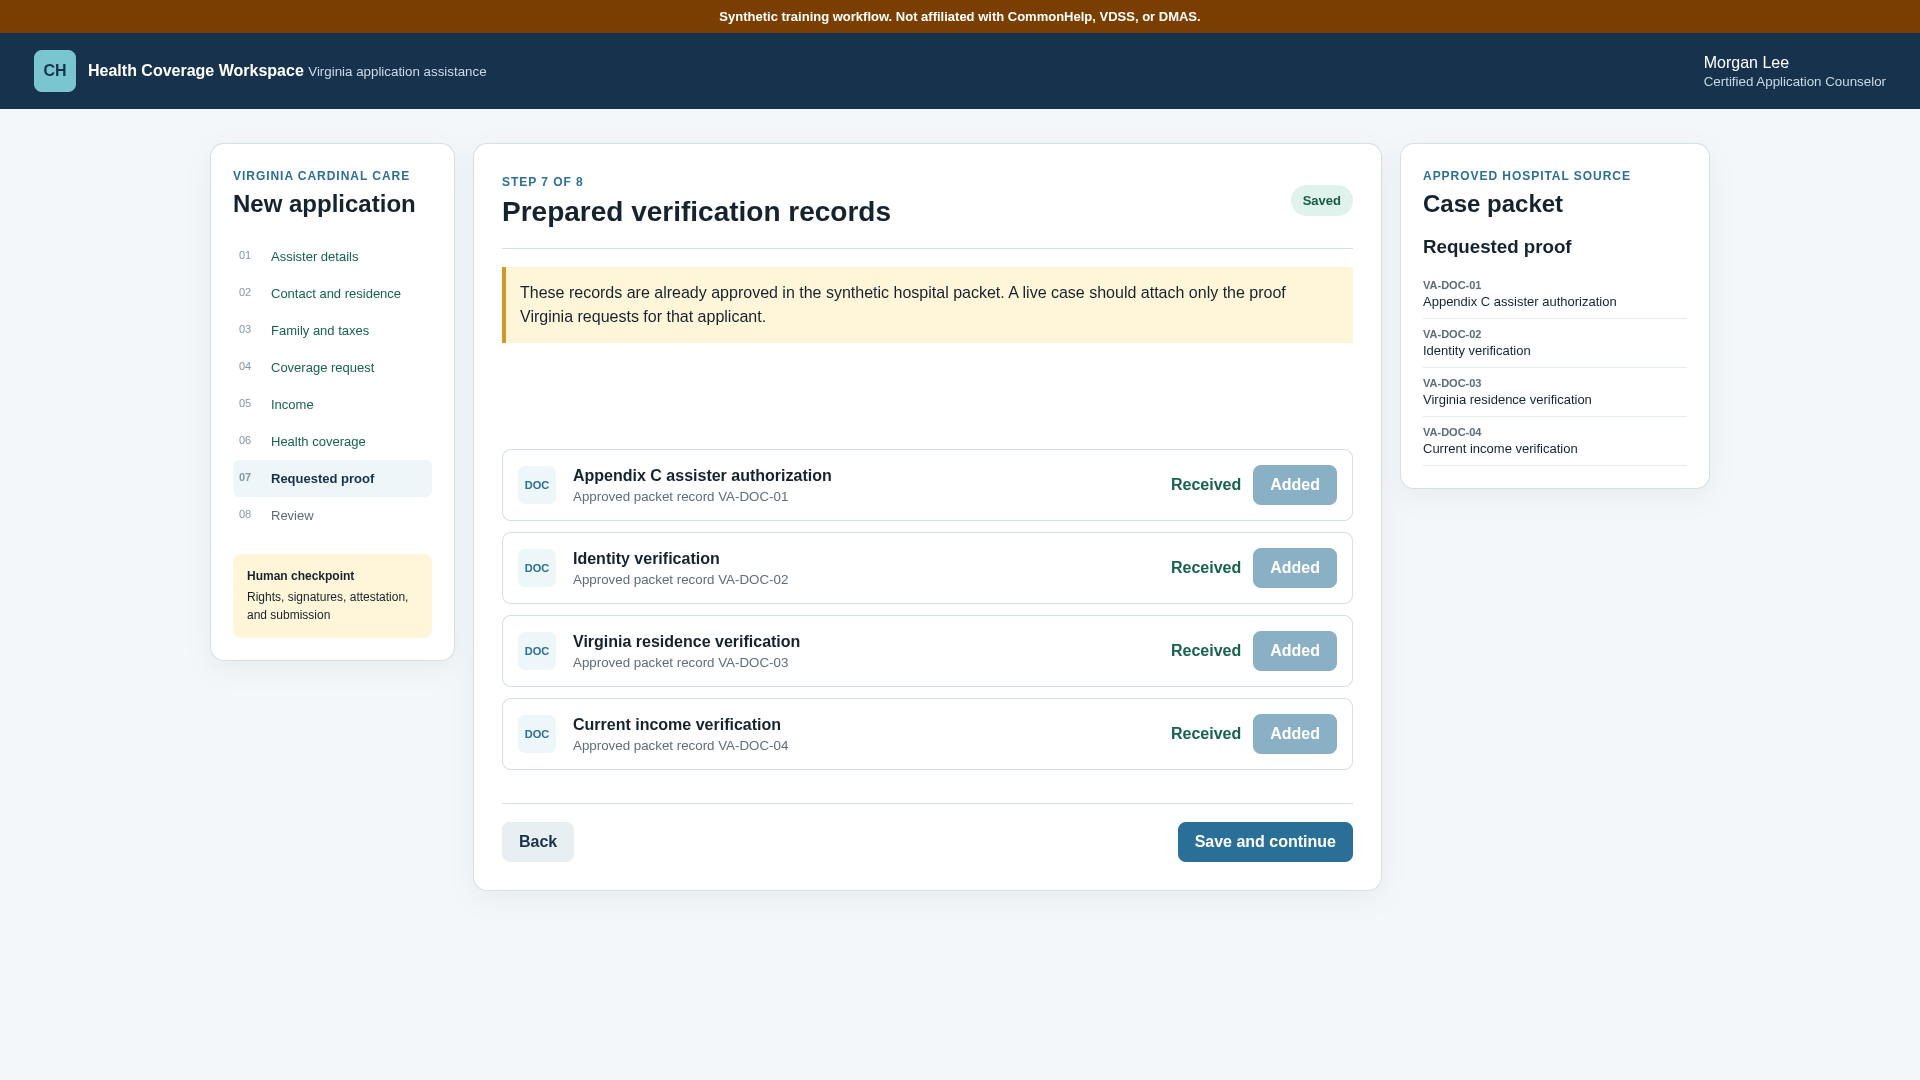Jump to step 08 Review

tap(332, 515)
